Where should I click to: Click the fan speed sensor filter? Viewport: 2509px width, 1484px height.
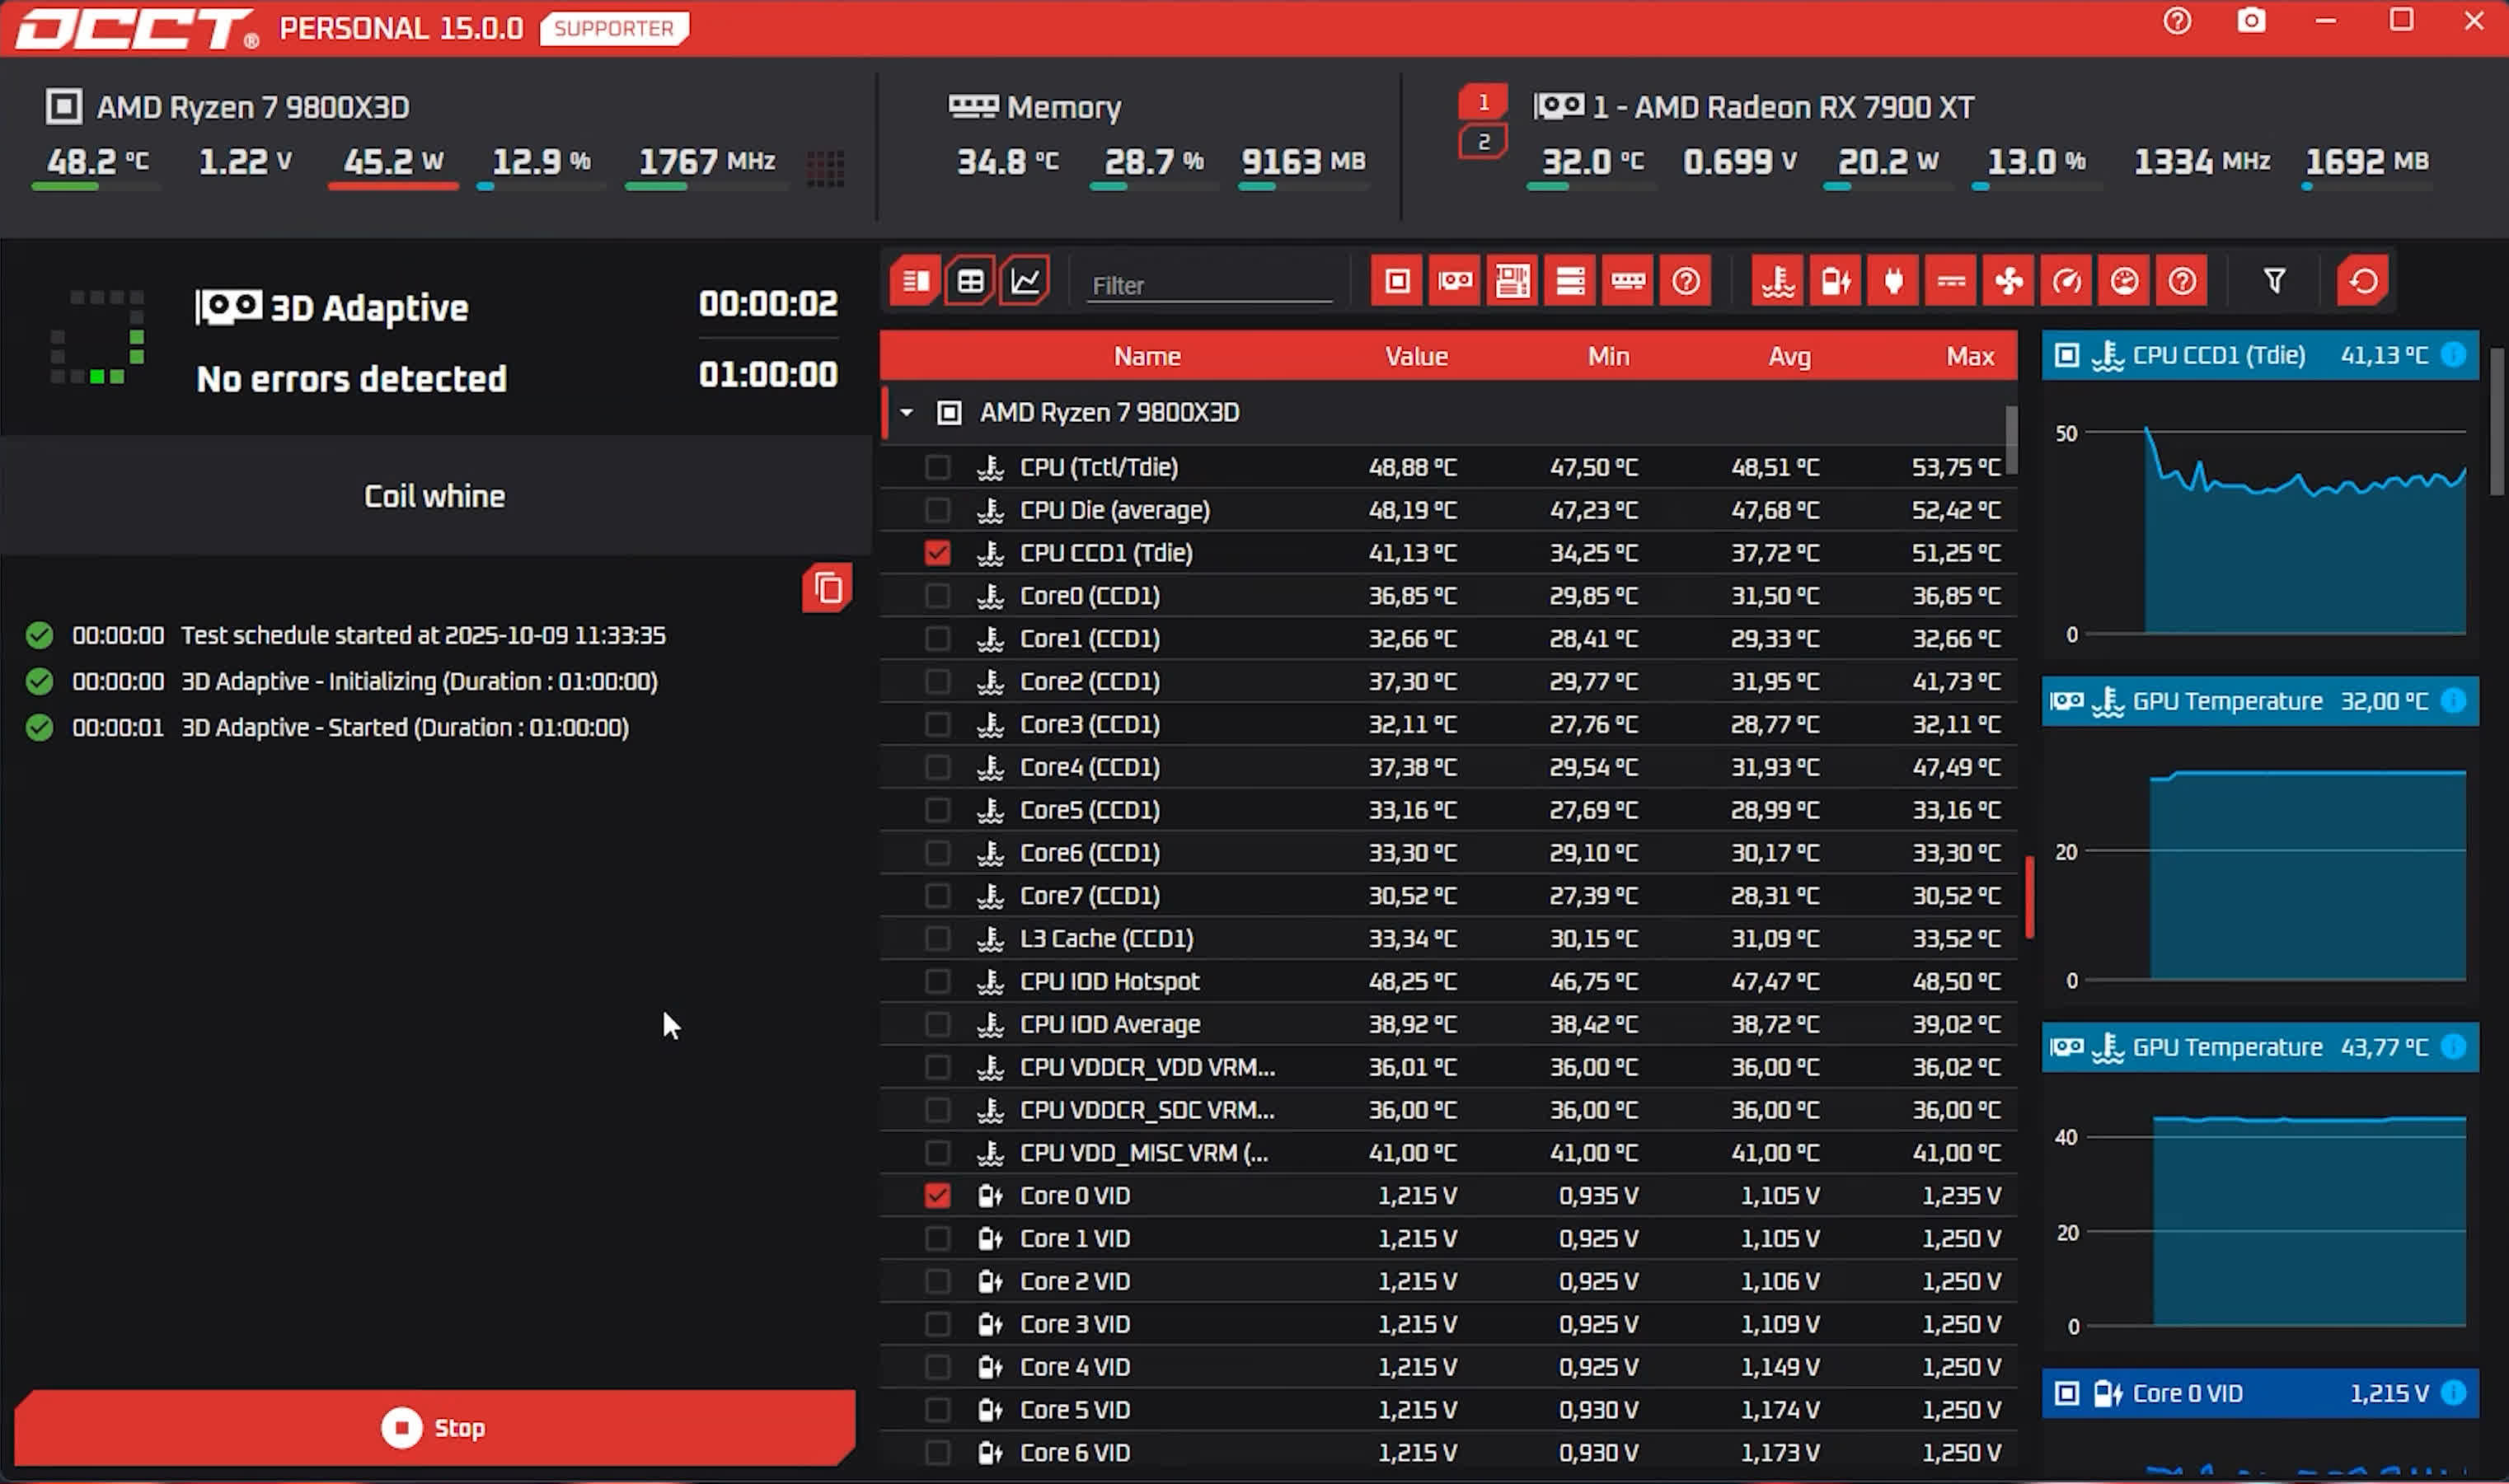click(2008, 282)
